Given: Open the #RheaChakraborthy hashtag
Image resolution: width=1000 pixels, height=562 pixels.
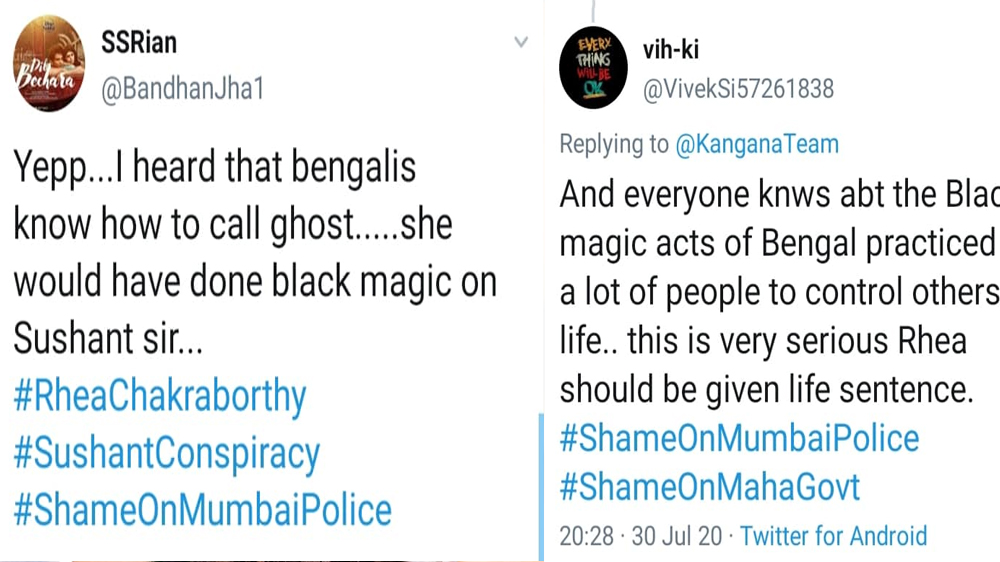Looking at the screenshot, I should [159, 397].
